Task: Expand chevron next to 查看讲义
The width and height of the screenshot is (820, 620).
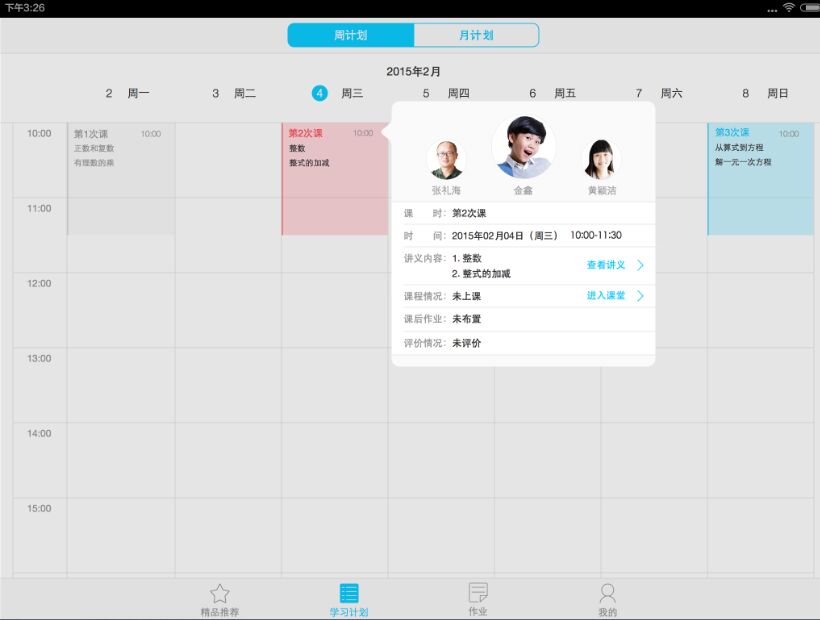Action: (640, 265)
